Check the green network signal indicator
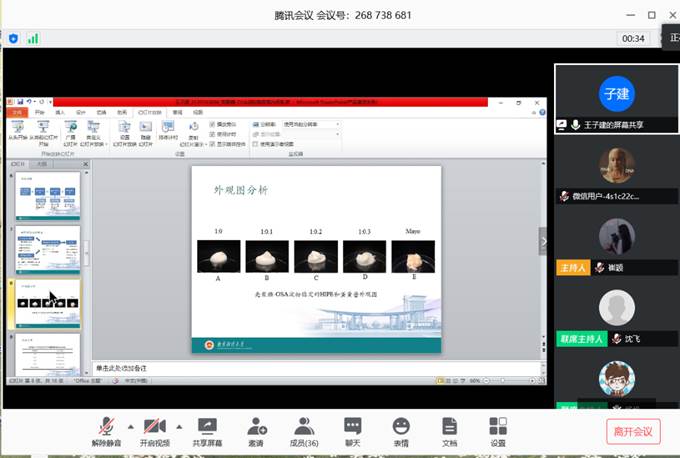Screen dimensions: 680x458 [33, 38]
